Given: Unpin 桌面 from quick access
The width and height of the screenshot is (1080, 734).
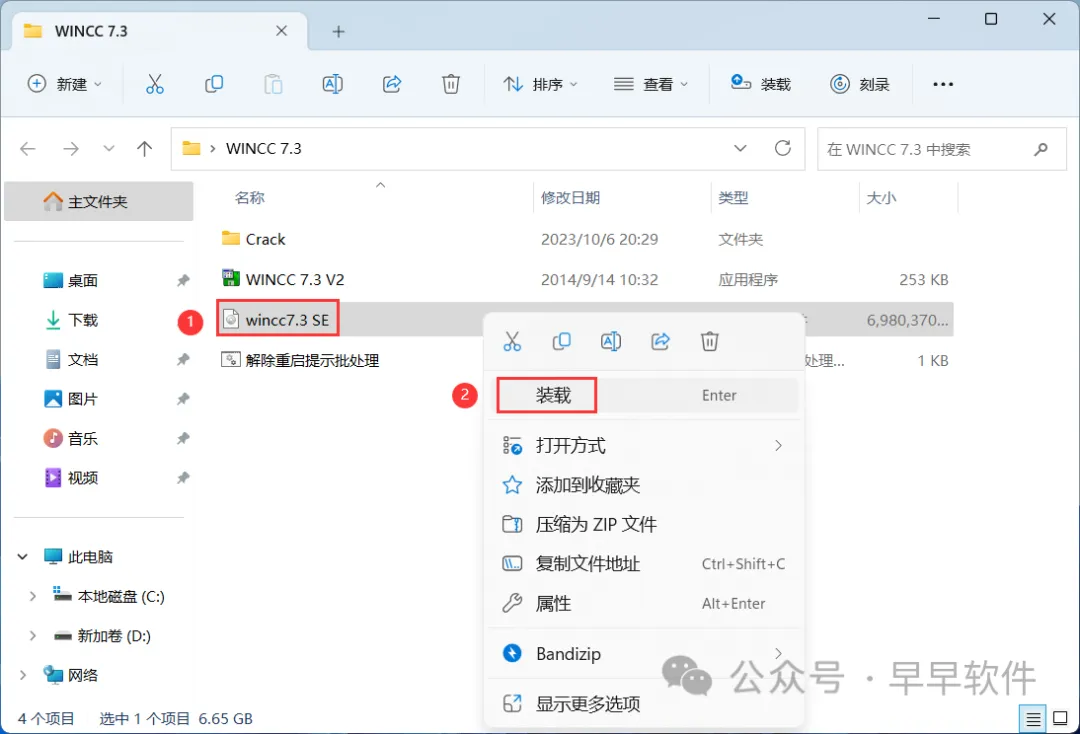Looking at the screenshot, I should (x=183, y=281).
